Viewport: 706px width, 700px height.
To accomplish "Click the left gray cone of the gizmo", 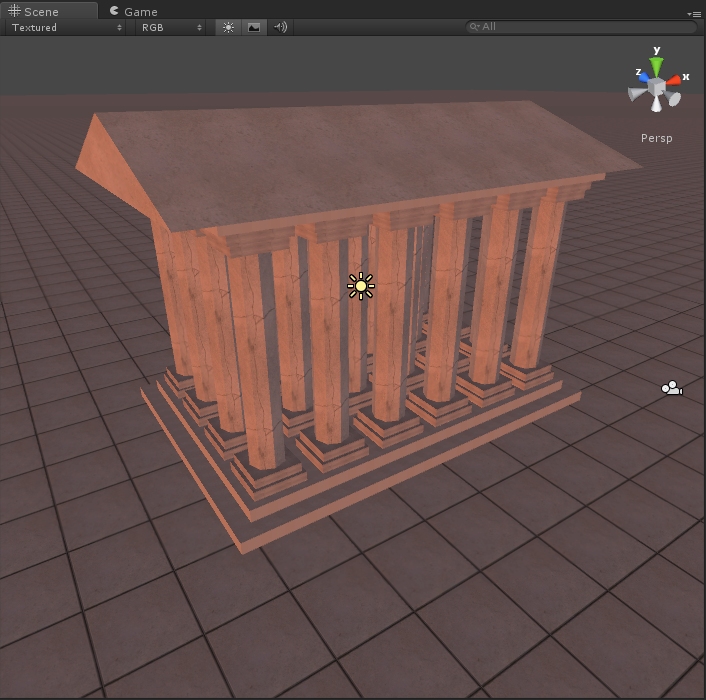I will (x=636, y=95).
